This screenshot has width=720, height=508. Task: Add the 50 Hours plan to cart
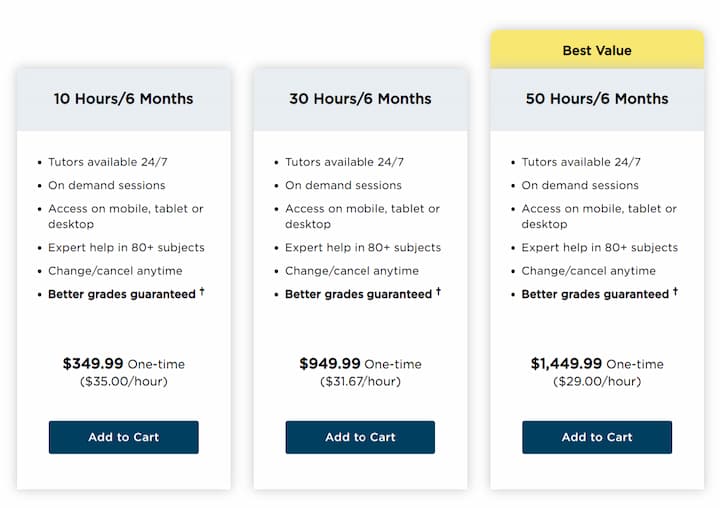597,437
